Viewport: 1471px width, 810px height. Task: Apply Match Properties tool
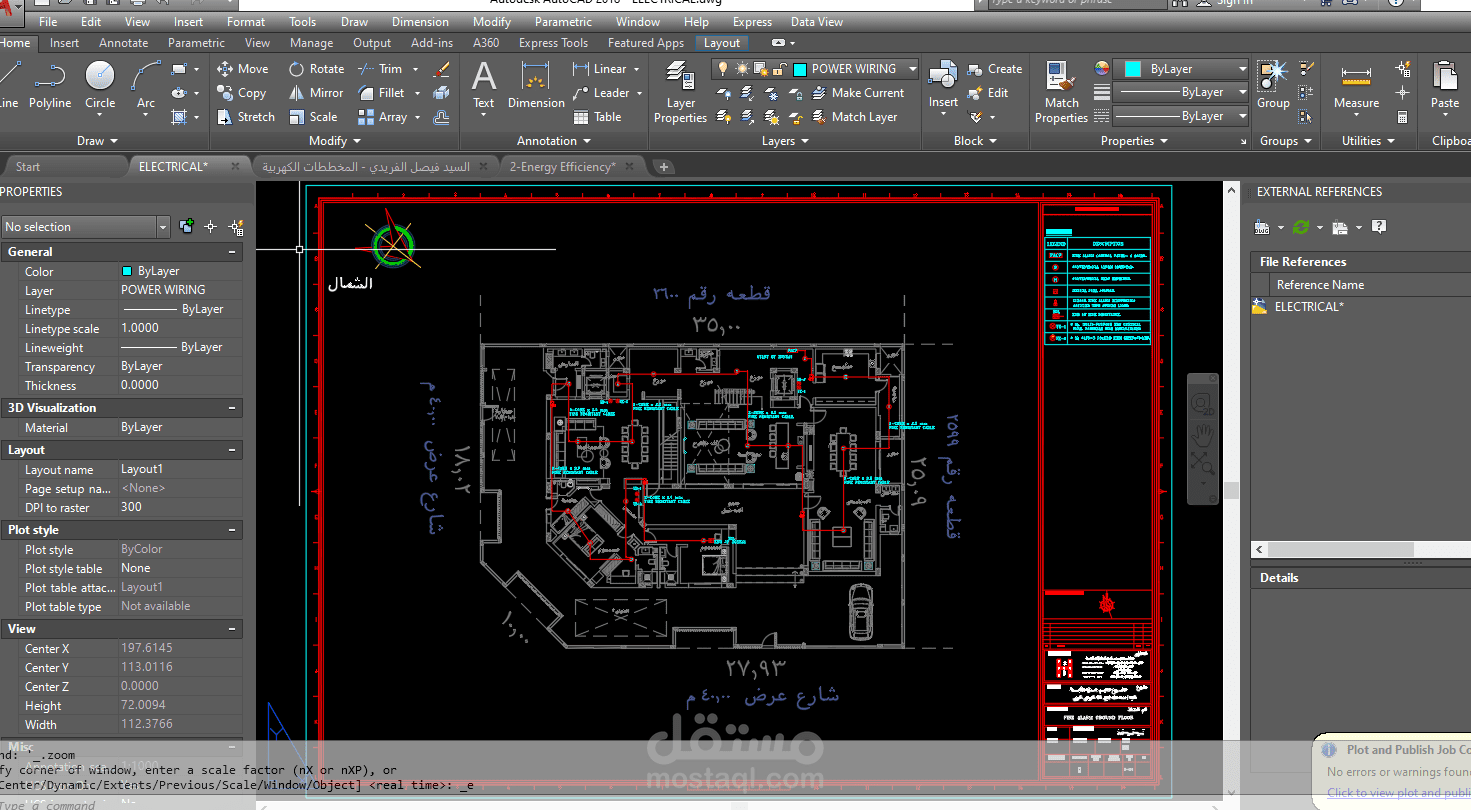click(x=1061, y=92)
